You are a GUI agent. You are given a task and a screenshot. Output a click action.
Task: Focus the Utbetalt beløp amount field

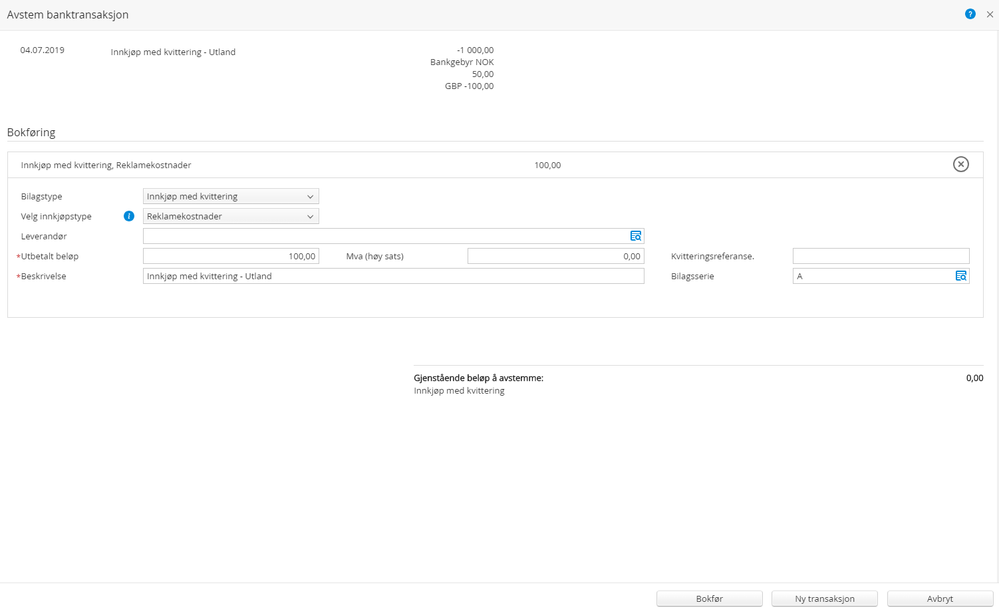click(x=231, y=256)
